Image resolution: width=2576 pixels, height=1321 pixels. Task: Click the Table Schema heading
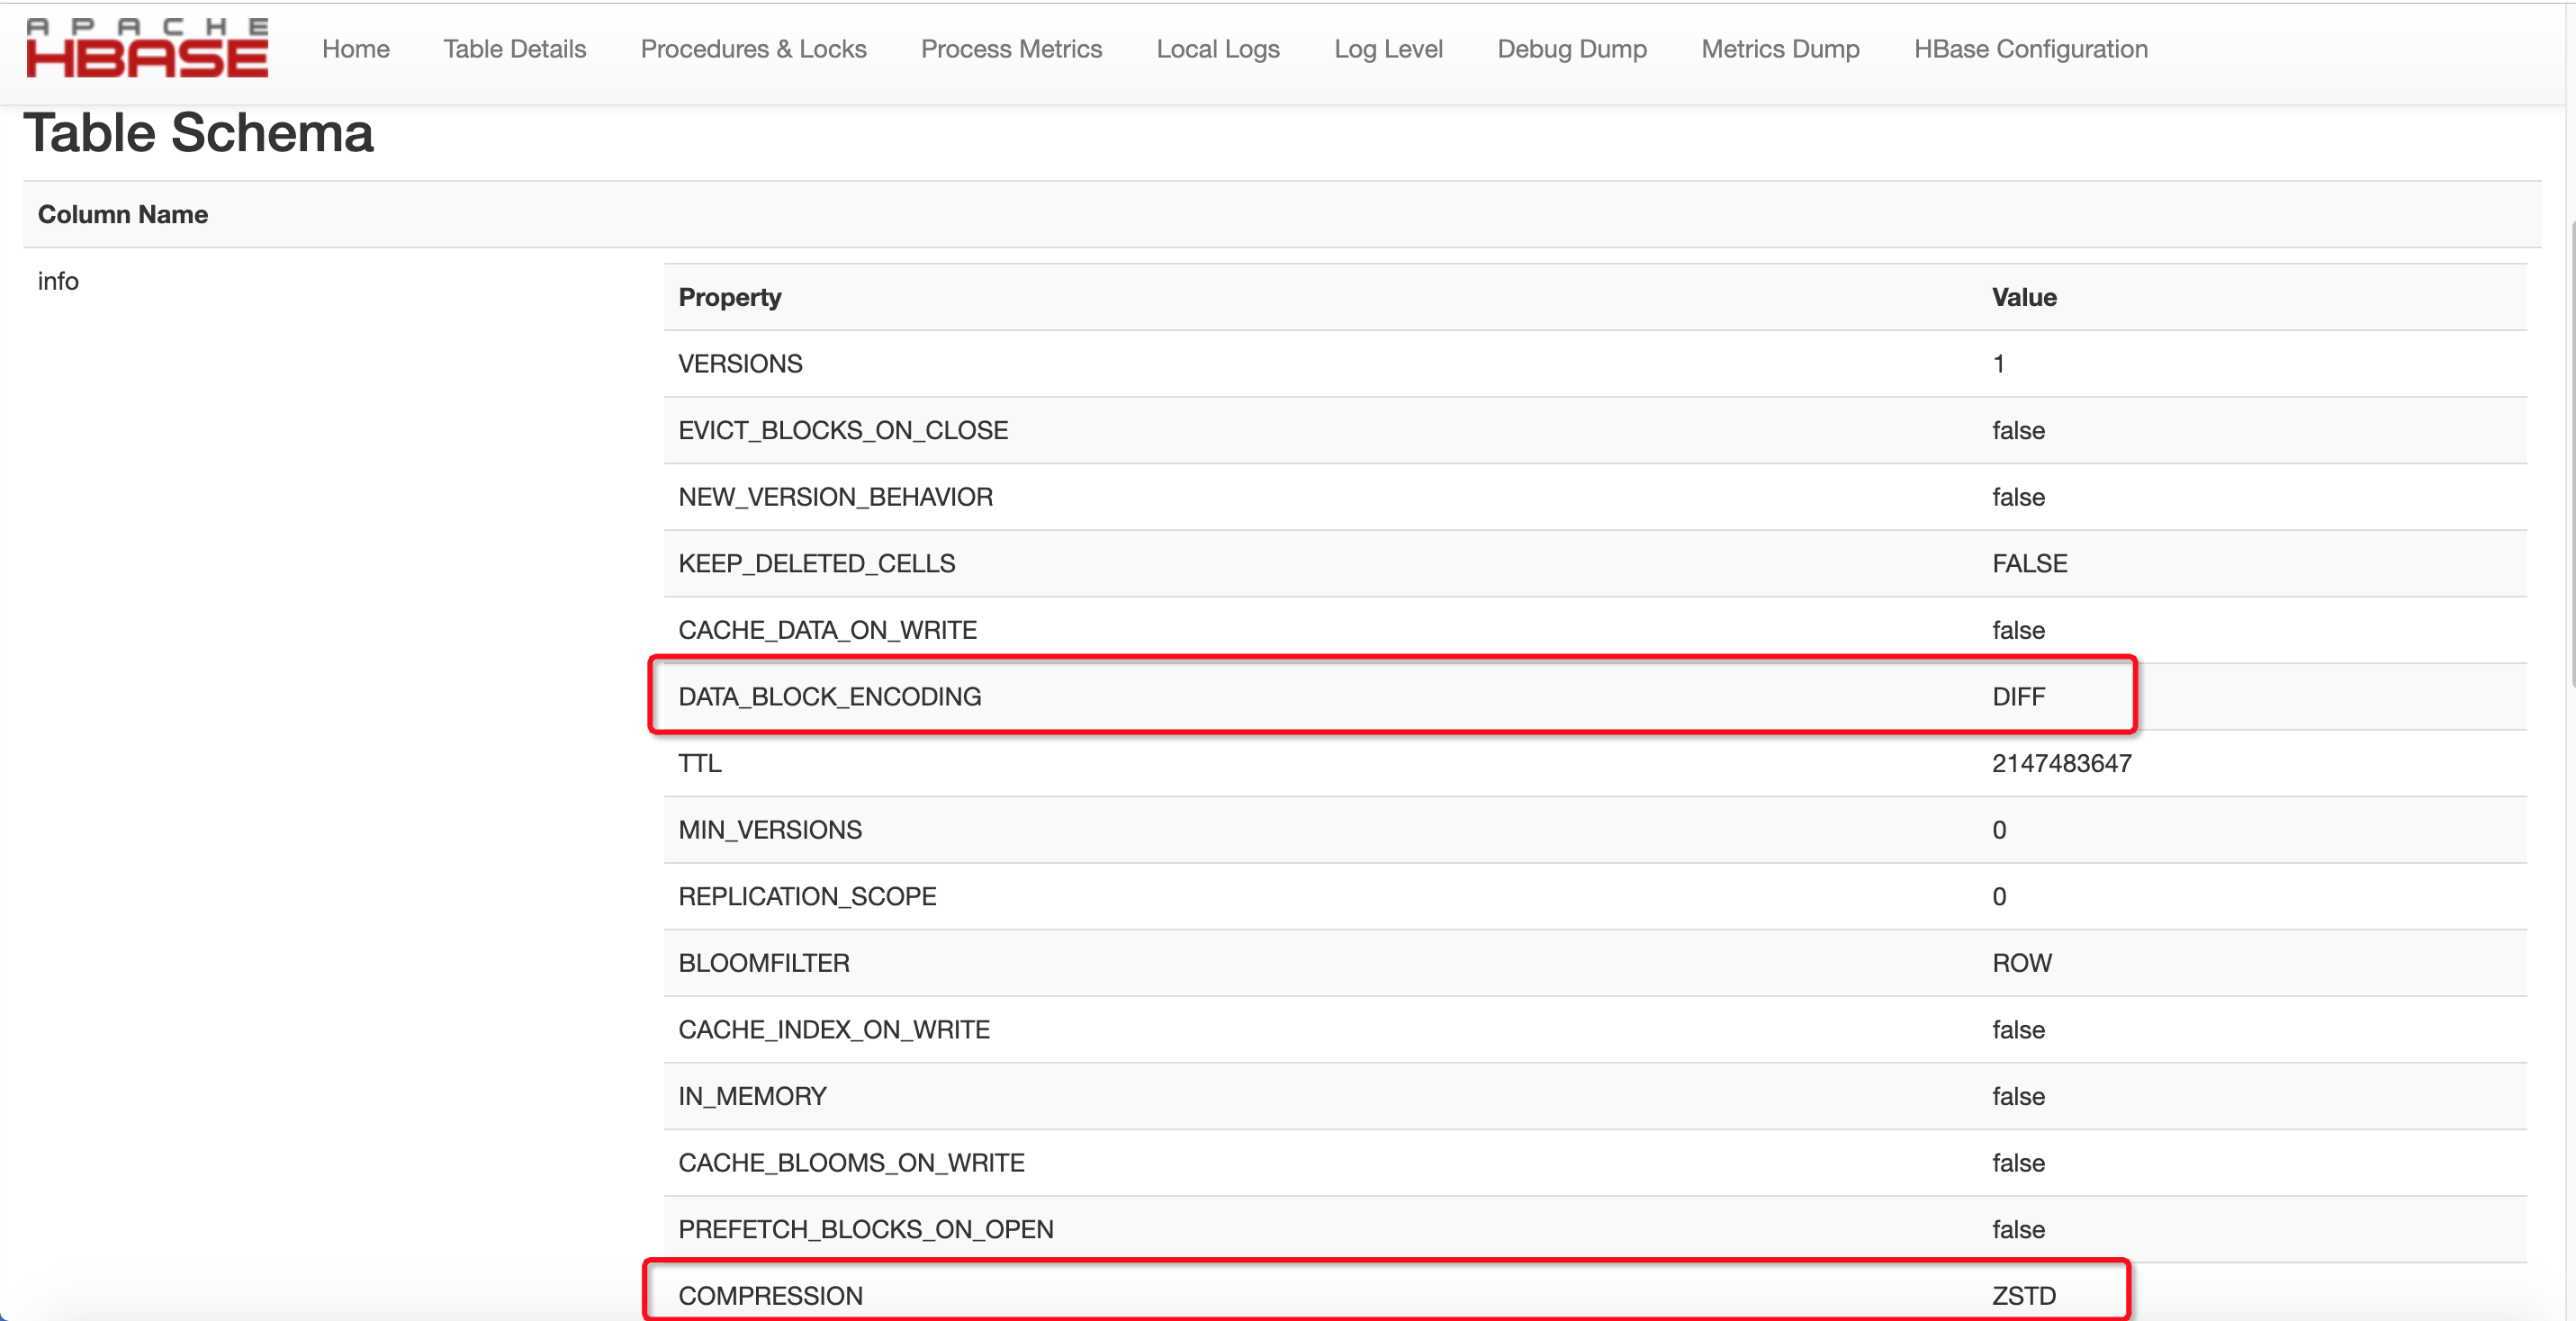click(x=198, y=133)
